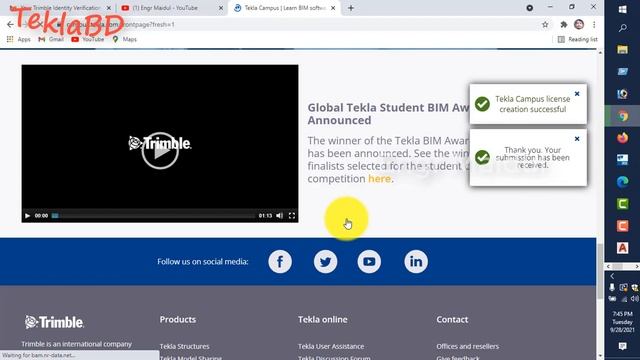Close the submission received notification
640x360 pixels.
coord(577,139)
